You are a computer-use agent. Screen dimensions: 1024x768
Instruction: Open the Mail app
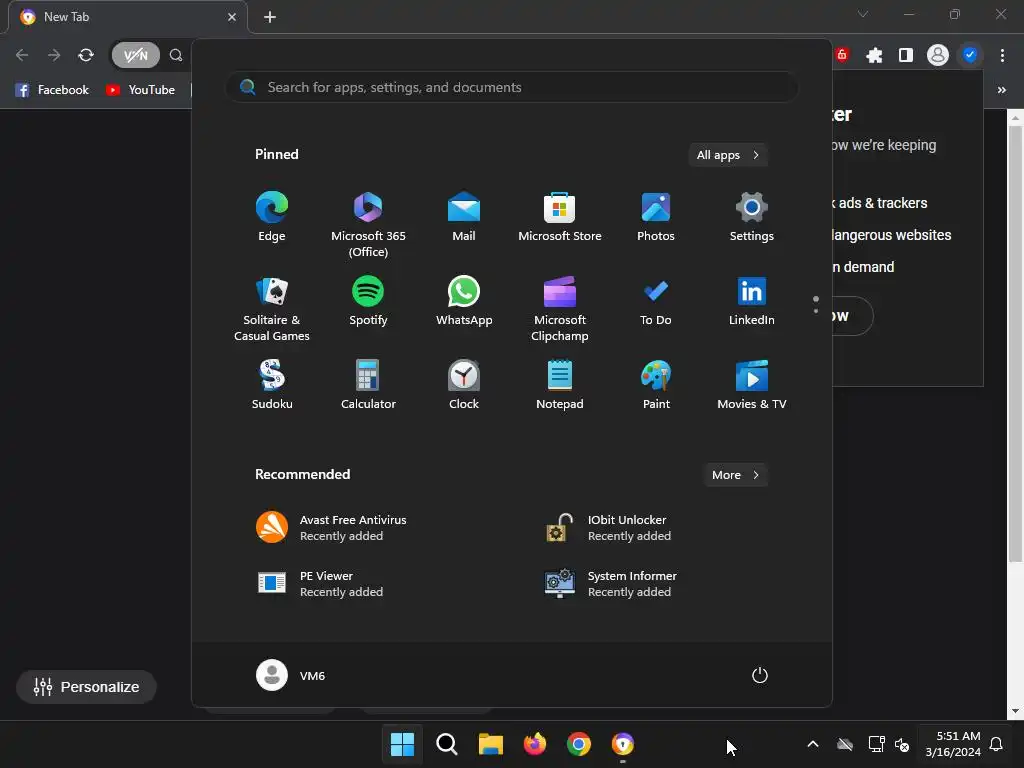(464, 217)
